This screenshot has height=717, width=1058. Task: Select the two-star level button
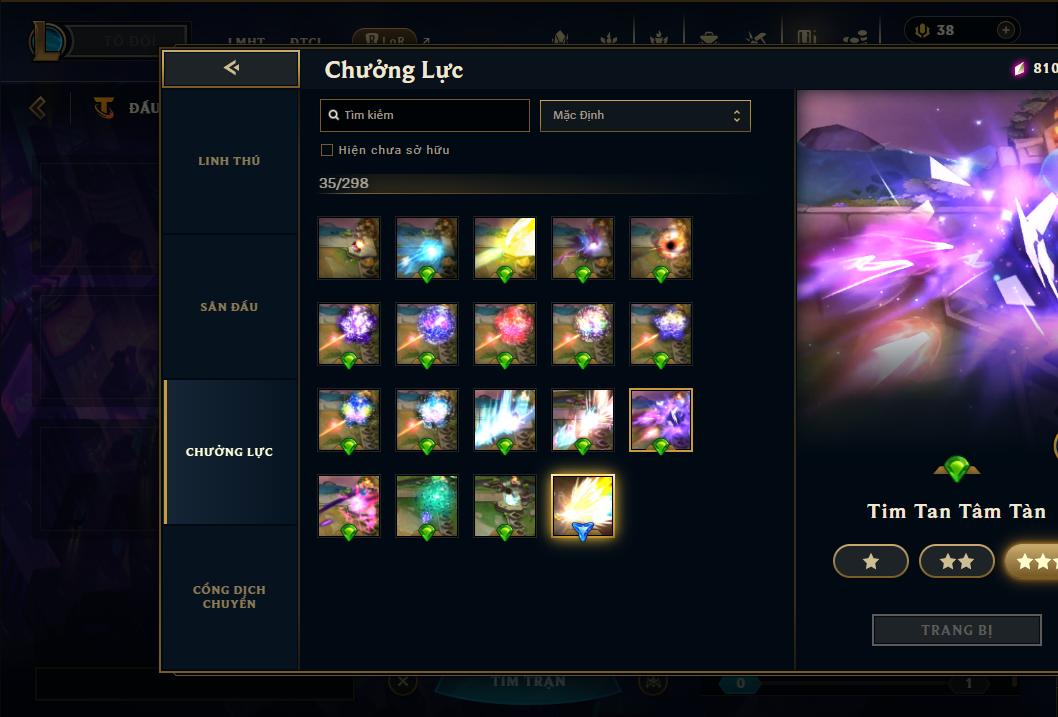(x=956, y=561)
